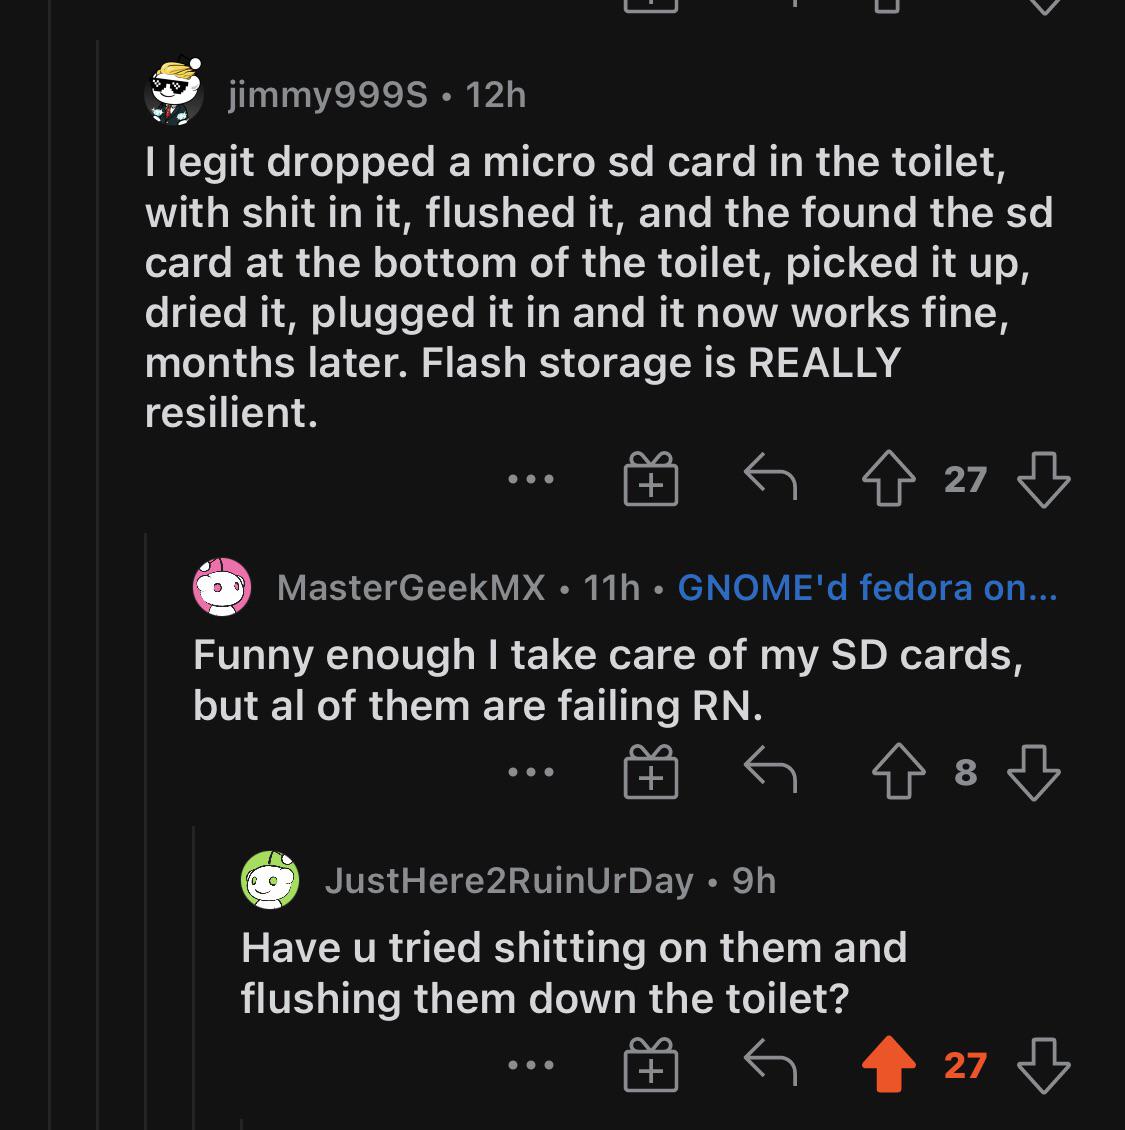Reply to MasterGeekMX's comment
The image size is (1125, 1130).
771,770
